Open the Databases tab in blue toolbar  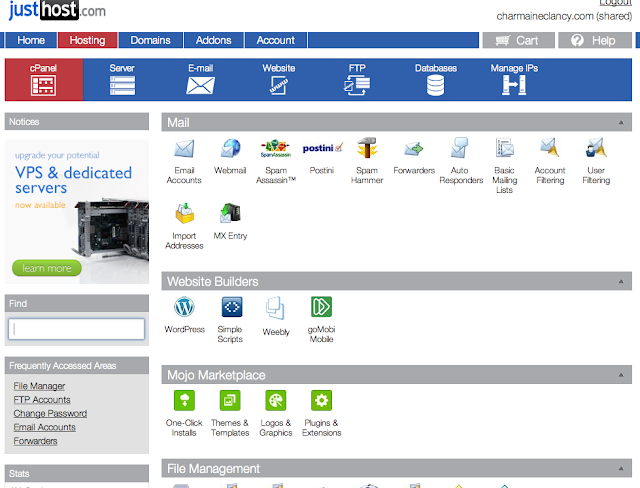[x=436, y=80]
